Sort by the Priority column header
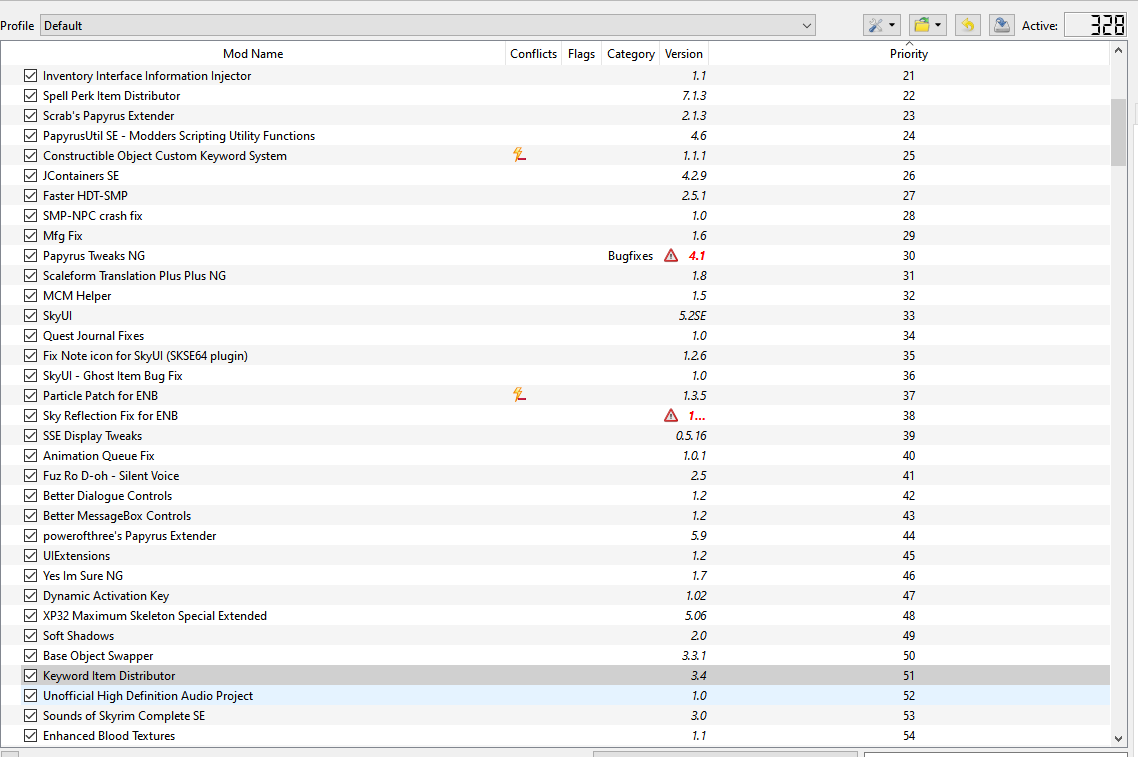This screenshot has width=1138, height=757. pyautogui.click(x=909, y=54)
